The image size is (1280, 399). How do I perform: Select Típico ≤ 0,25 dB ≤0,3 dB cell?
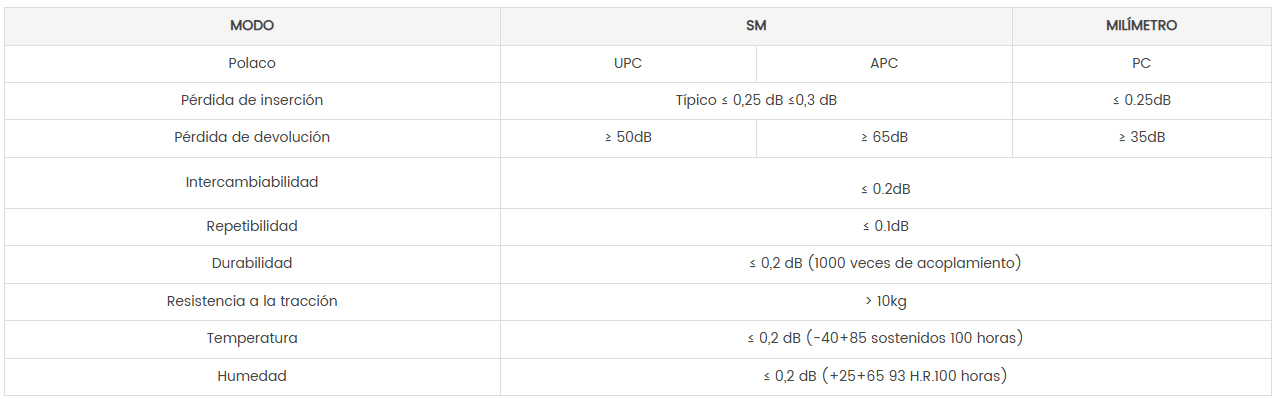[756, 100]
